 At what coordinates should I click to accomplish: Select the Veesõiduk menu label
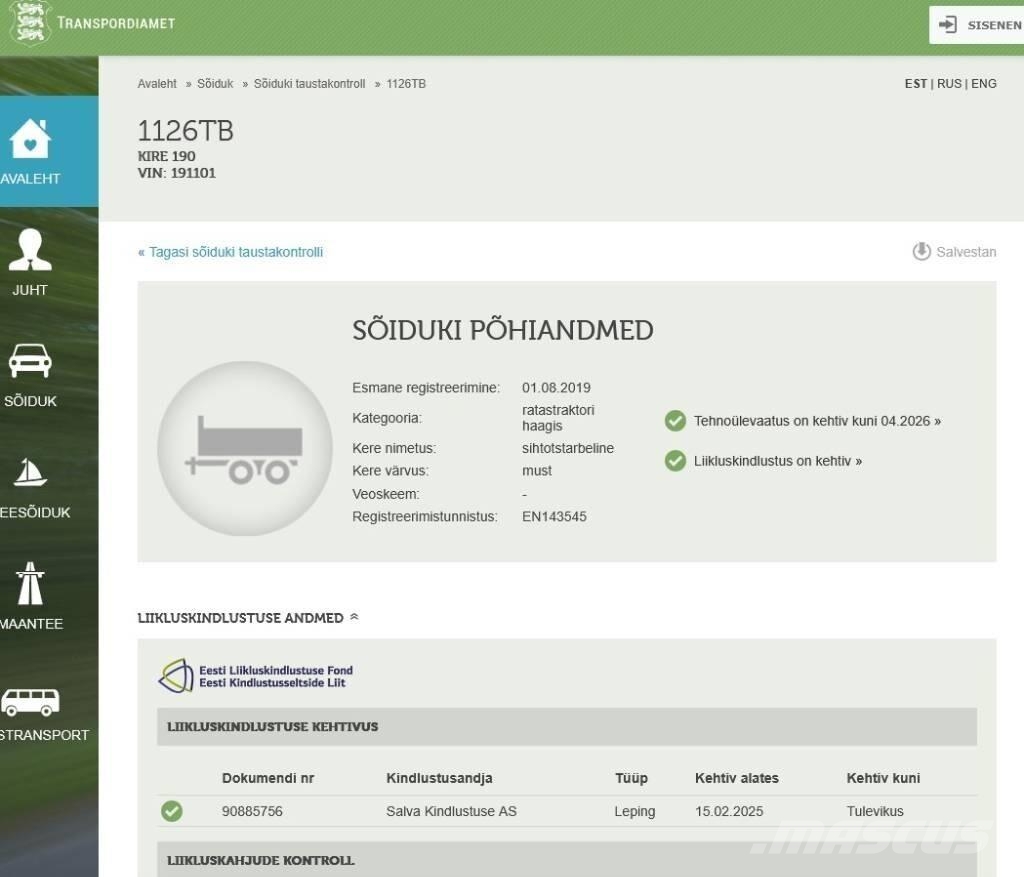[35, 513]
